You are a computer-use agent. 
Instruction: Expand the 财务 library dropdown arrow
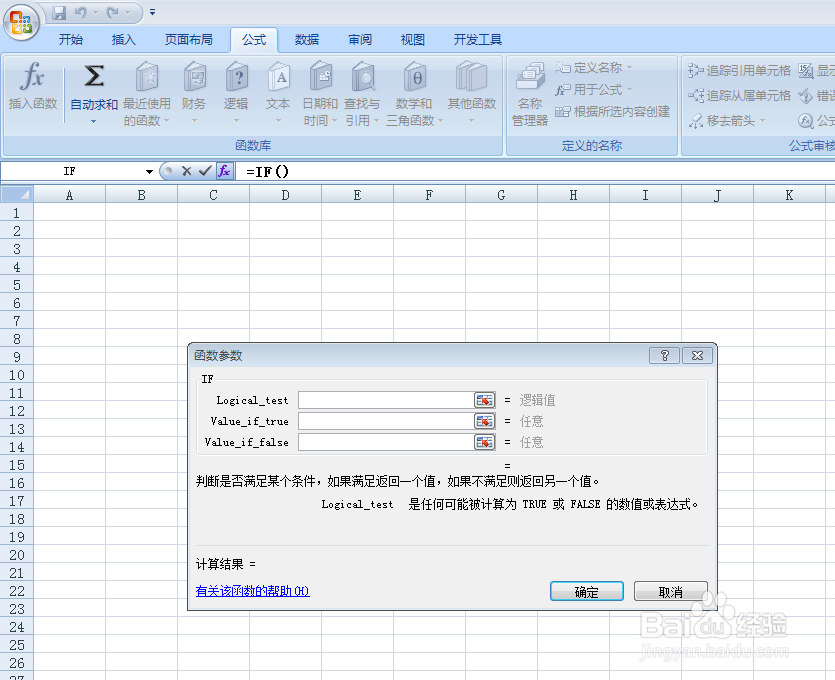pos(194,121)
